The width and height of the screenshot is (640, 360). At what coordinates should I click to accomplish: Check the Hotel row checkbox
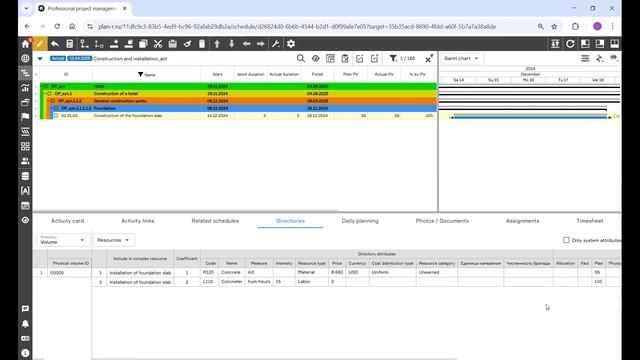click(x=46, y=87)
